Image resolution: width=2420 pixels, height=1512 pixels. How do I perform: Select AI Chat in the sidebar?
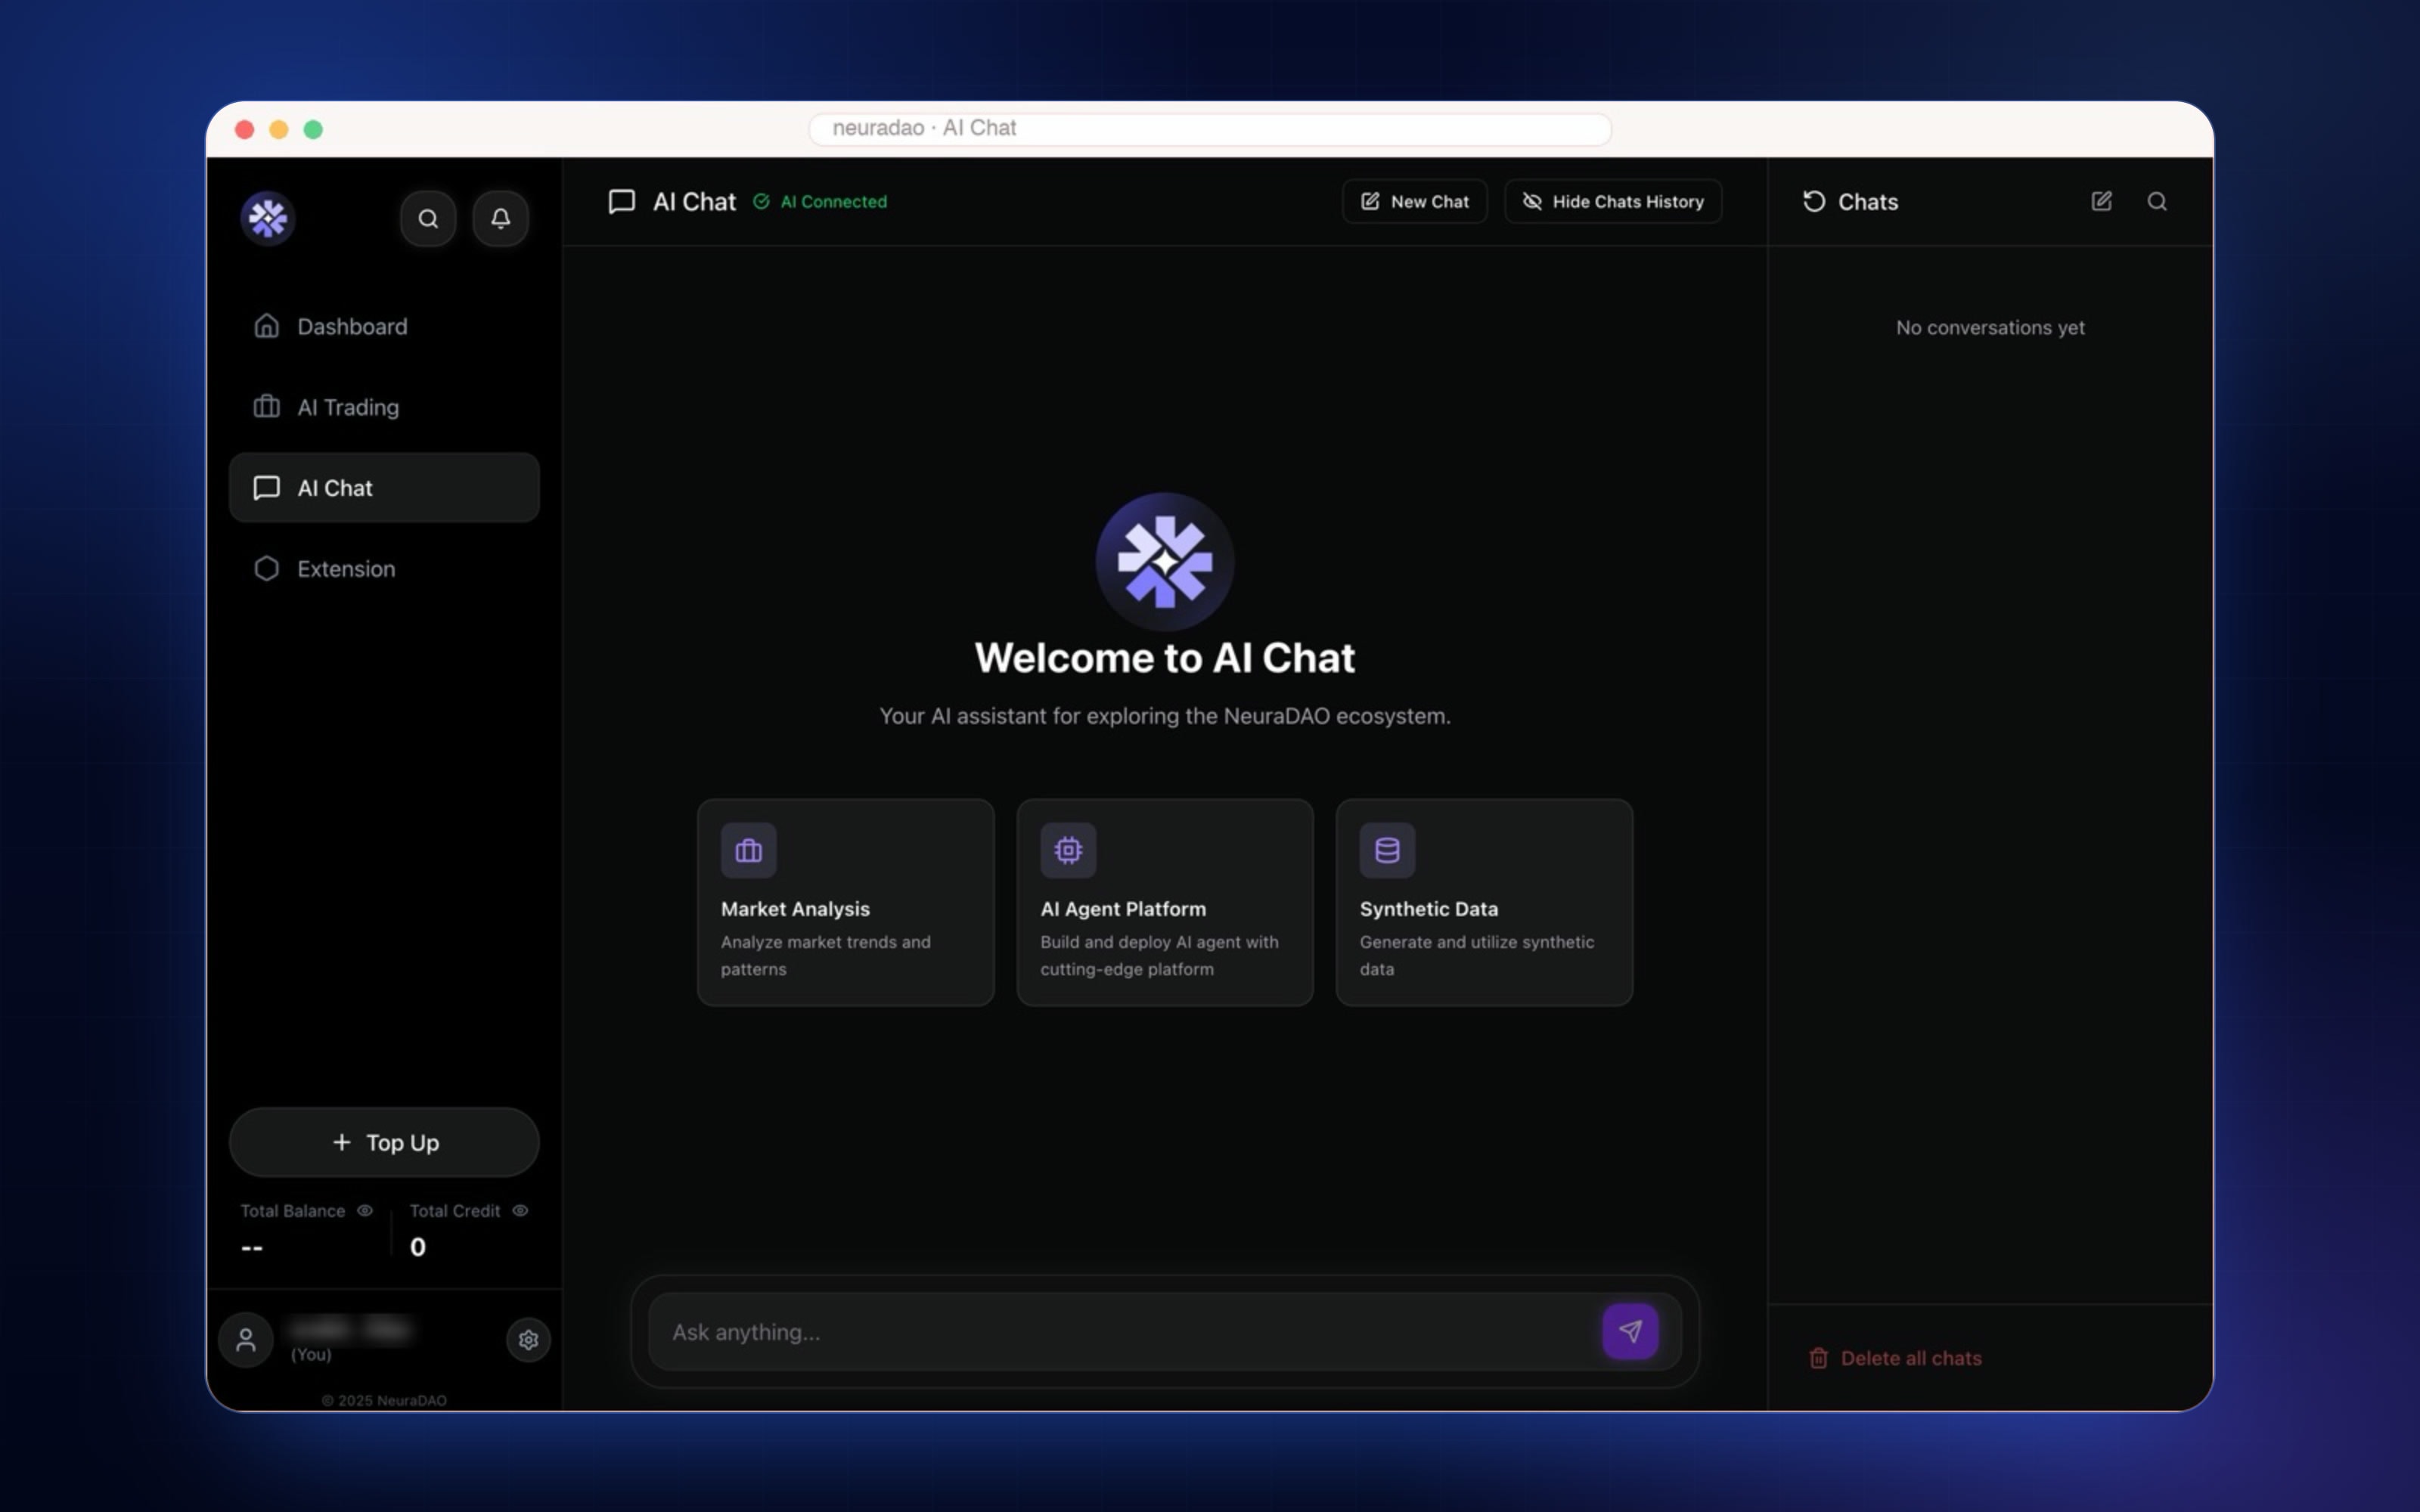tap(384, 488)
